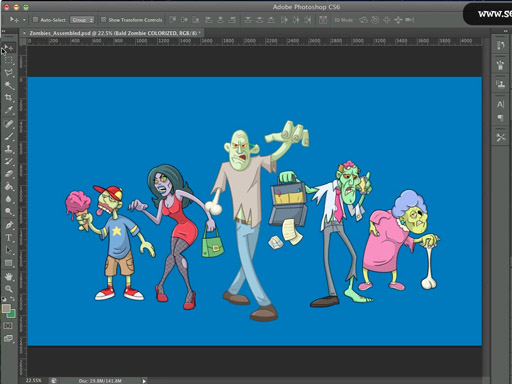Select 3D Pan mode icon
Image resolution: width=512 pixels, height=384 pixels.
click(387, 20)
